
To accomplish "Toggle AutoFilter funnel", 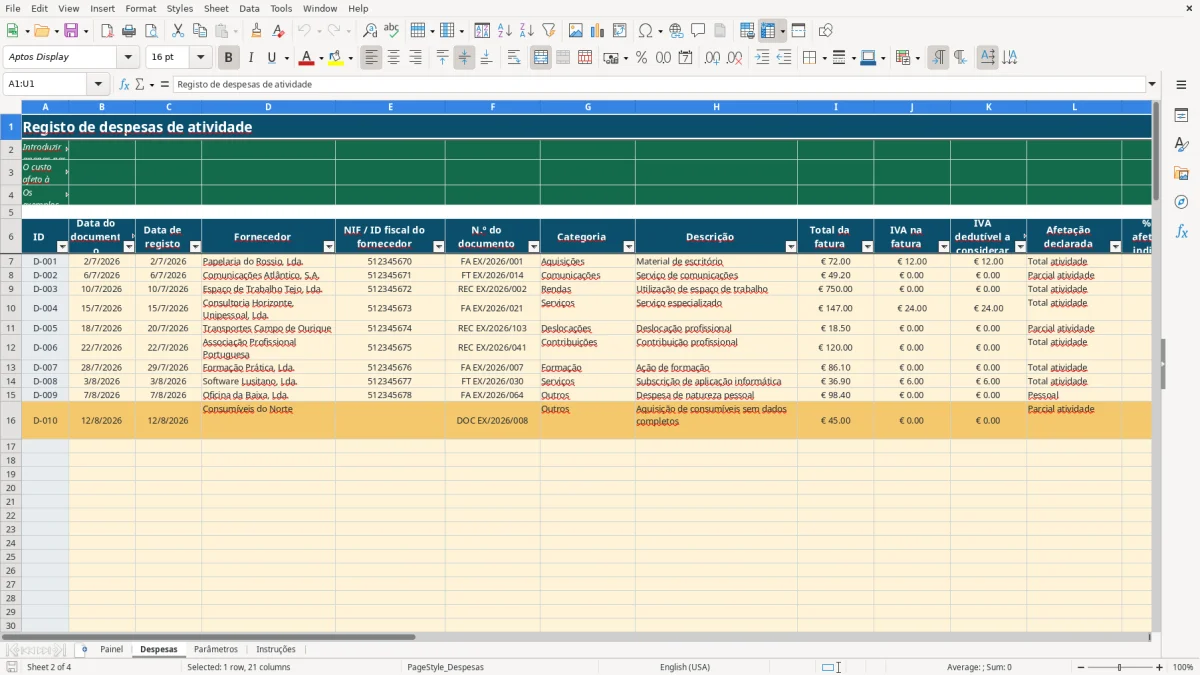I will pyautogui.click(x=548, y=31).
